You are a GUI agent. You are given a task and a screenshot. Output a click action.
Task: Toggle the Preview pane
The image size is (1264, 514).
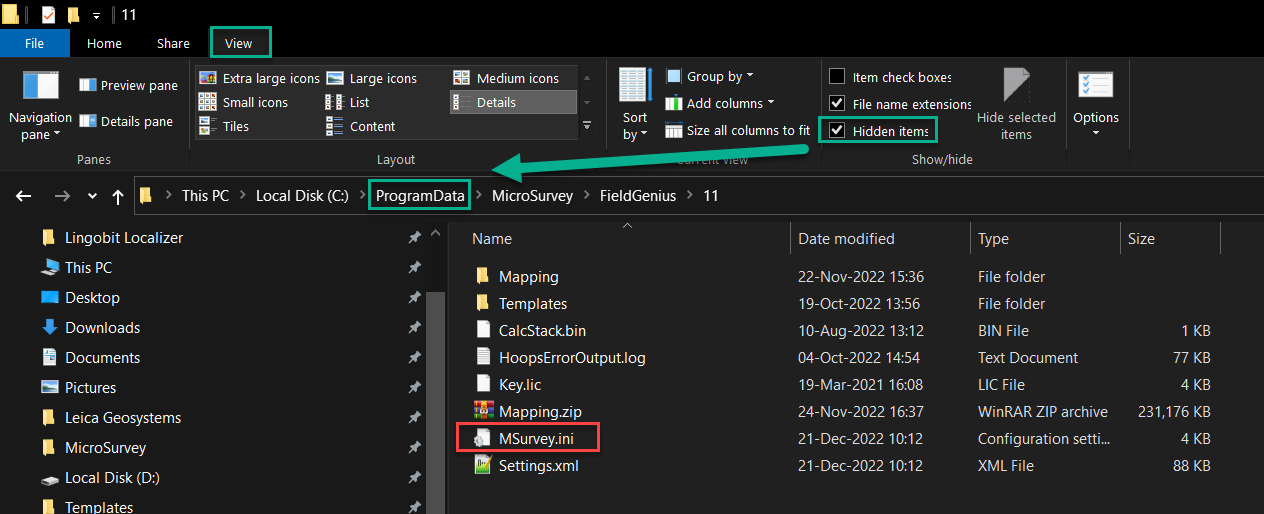[x=128, y=86]
